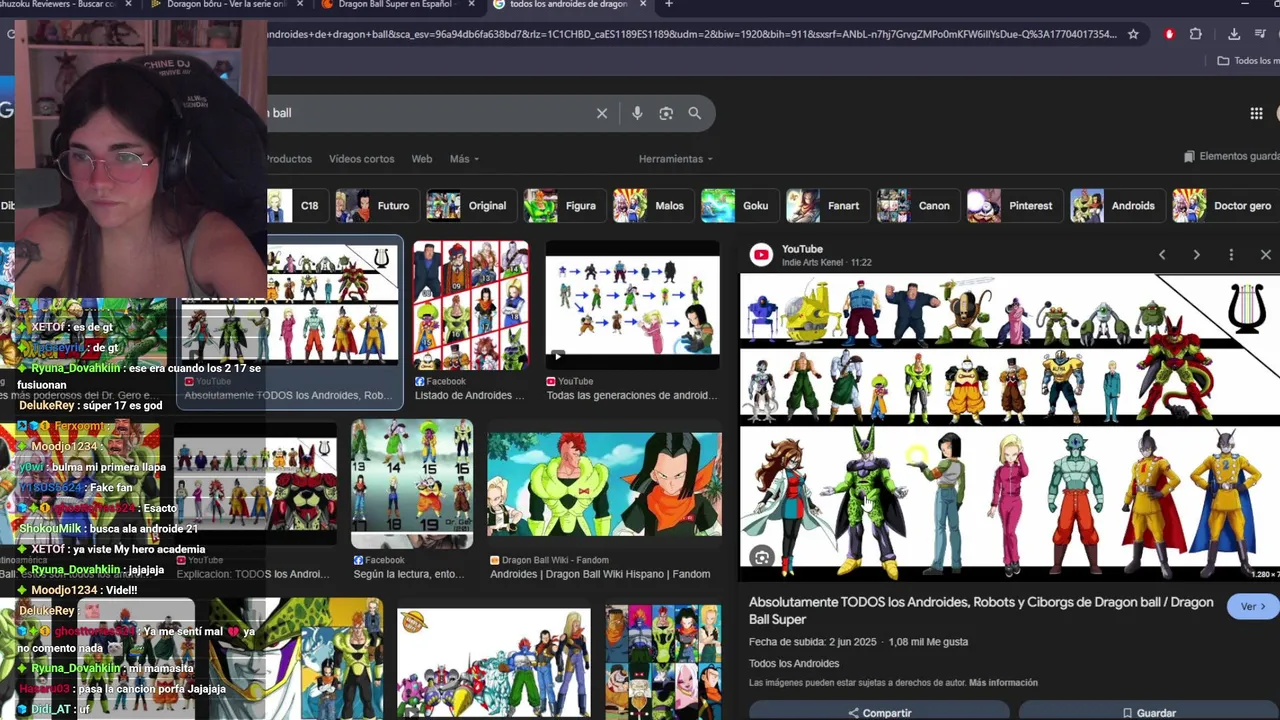Open 'Androides | Dragon Ball Wiki Hispano | Fandom' link
This screenshot has width=1280, height=720.
[x=600, y=574]
